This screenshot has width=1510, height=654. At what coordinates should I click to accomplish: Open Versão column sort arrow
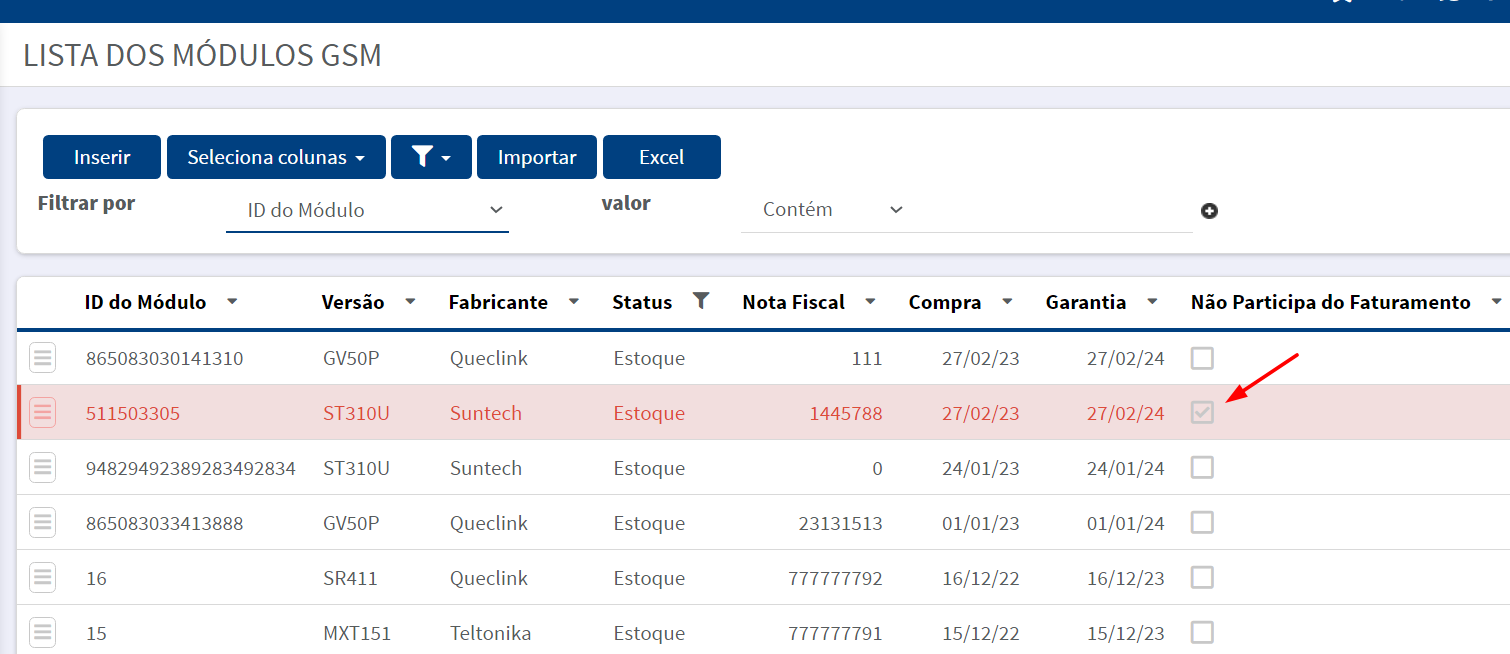point(410,301)
